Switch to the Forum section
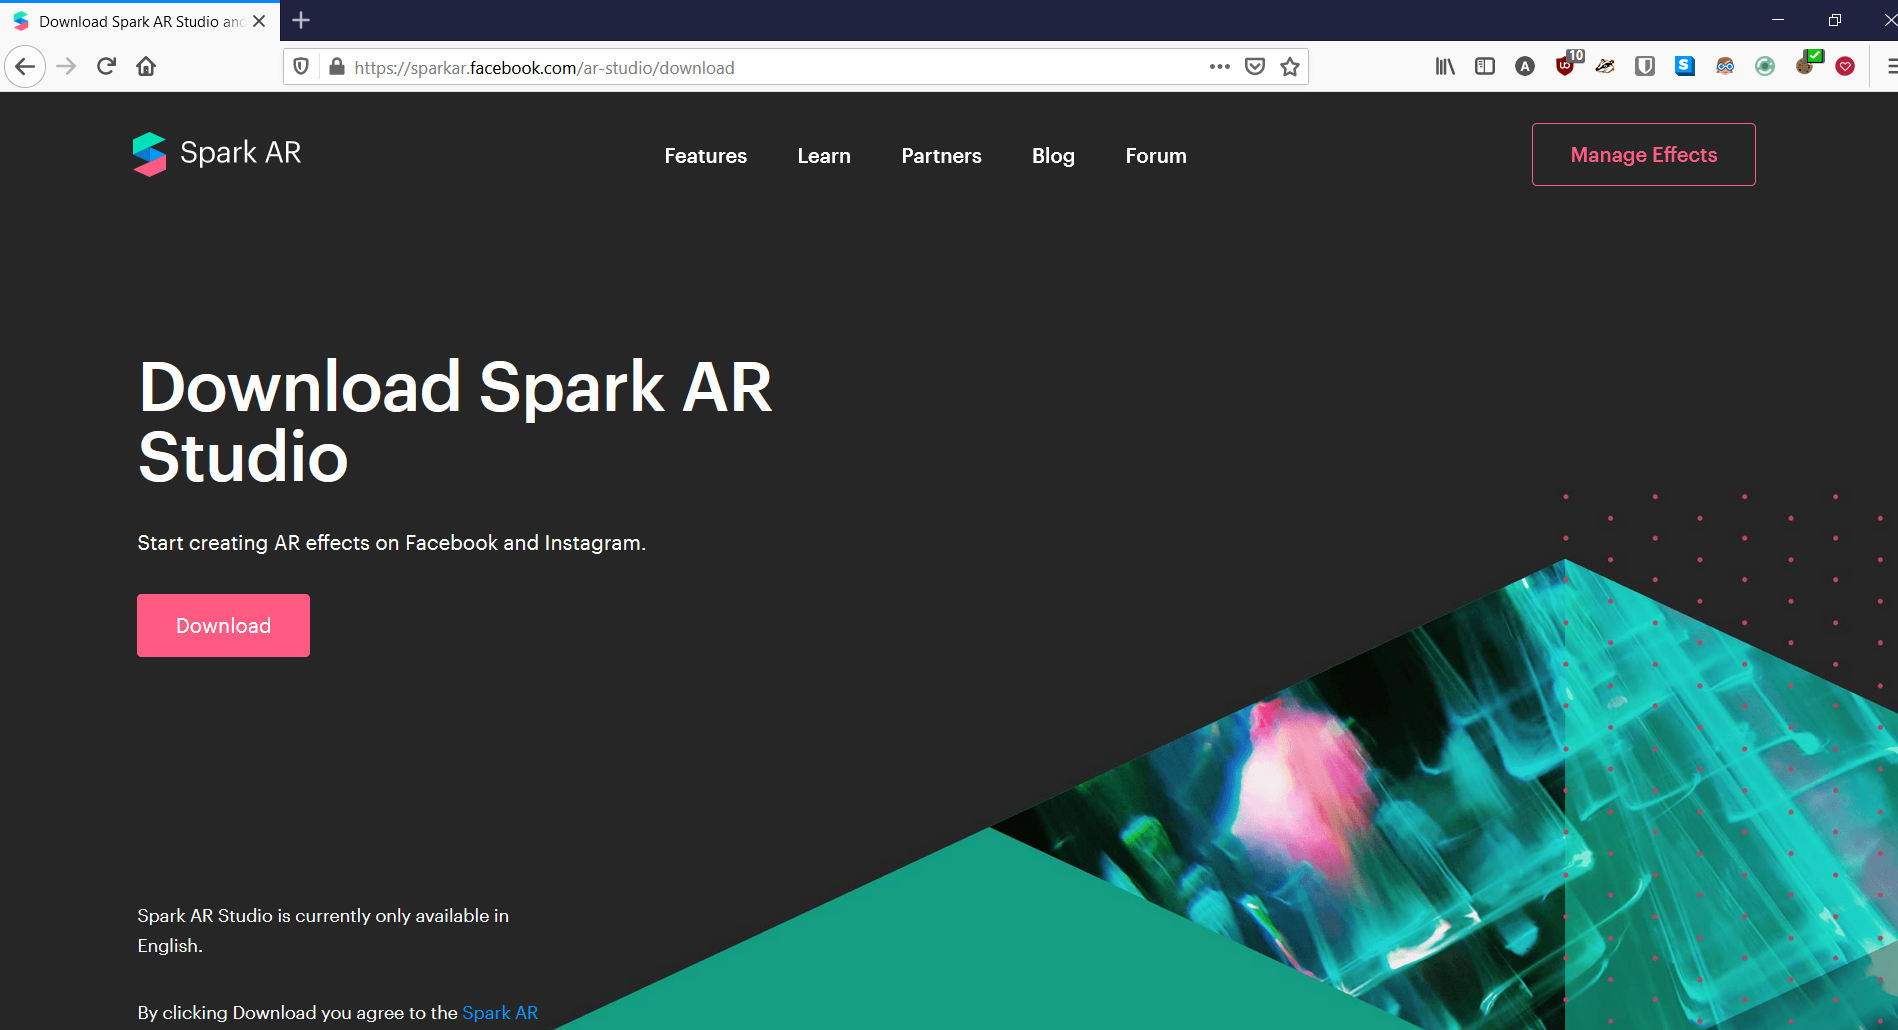This screenshot has width=1898, height=1030. click(x=1155, y=156)
